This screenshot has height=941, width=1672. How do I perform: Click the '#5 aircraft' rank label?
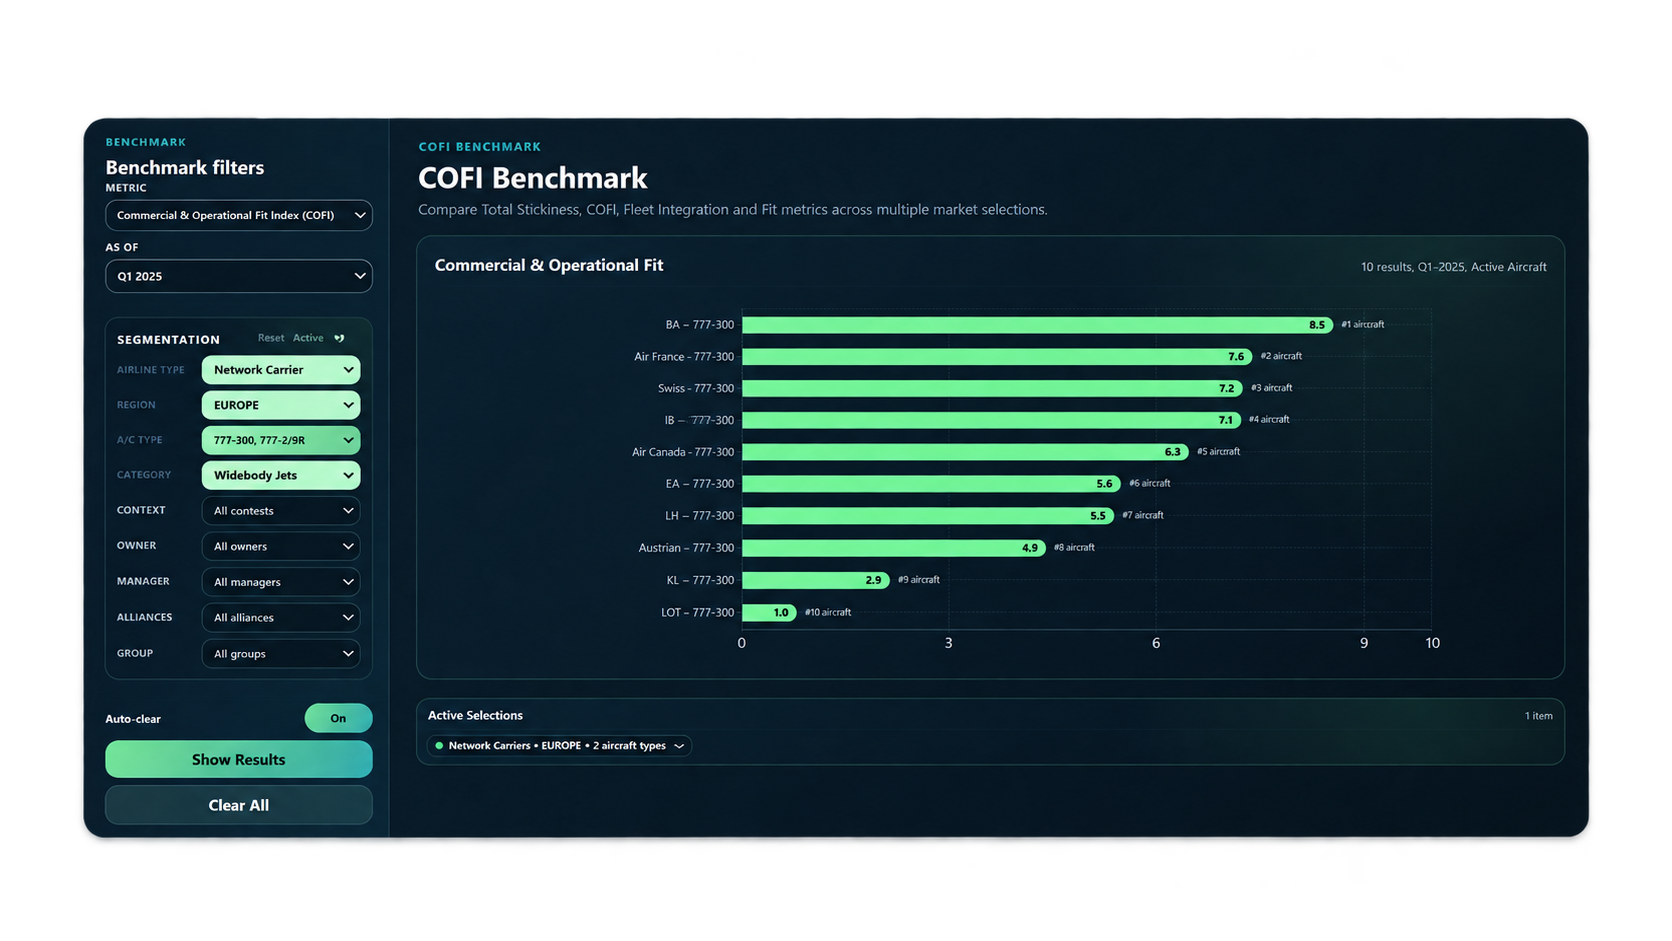click(1218, 452)
